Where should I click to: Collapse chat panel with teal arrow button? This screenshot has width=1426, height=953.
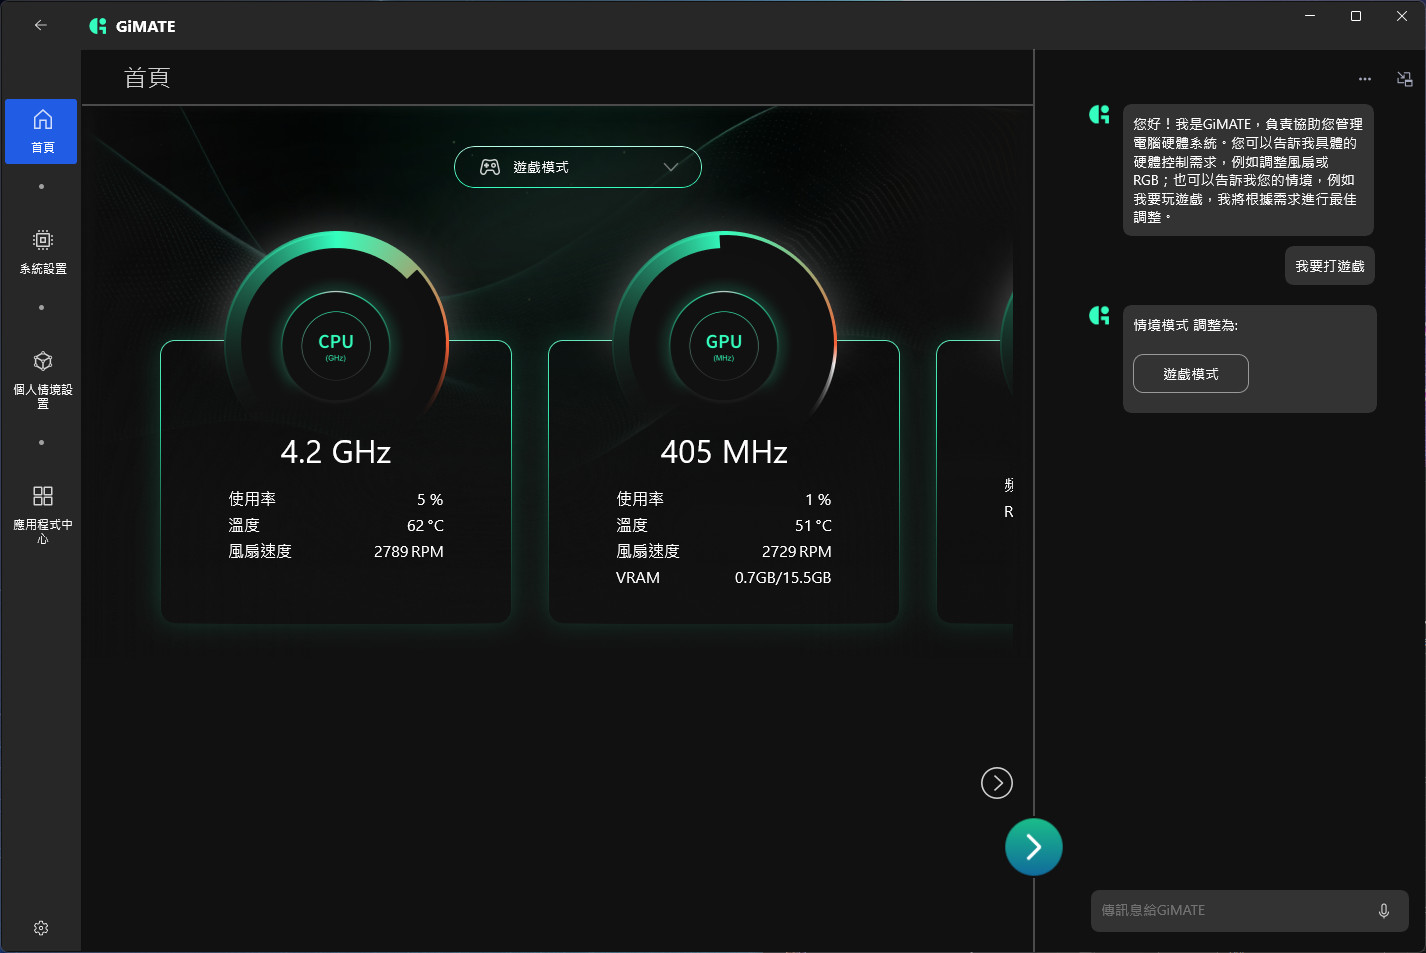1033,847
